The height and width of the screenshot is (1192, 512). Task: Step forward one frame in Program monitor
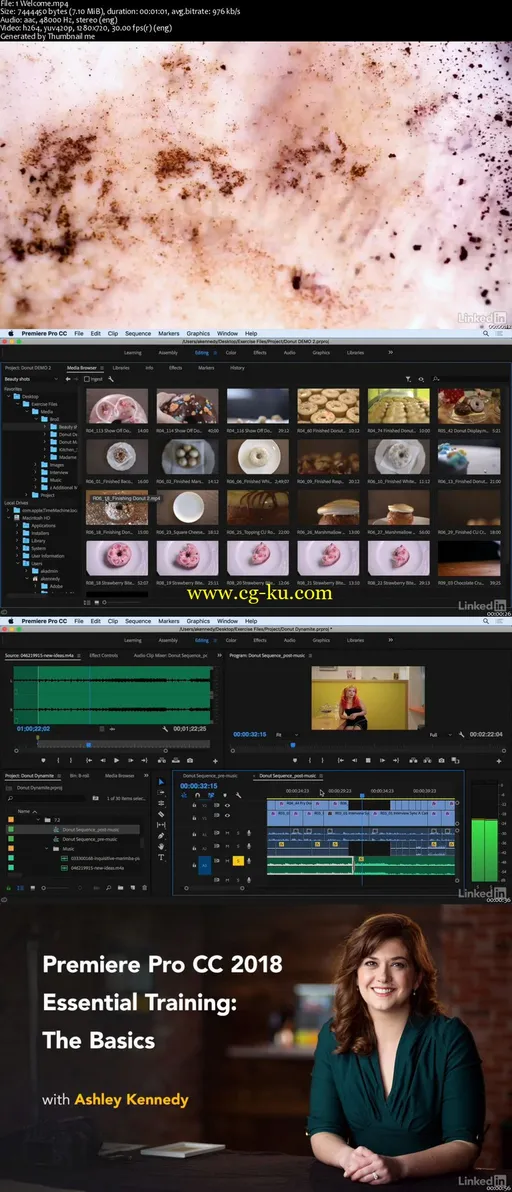(382, 760)
